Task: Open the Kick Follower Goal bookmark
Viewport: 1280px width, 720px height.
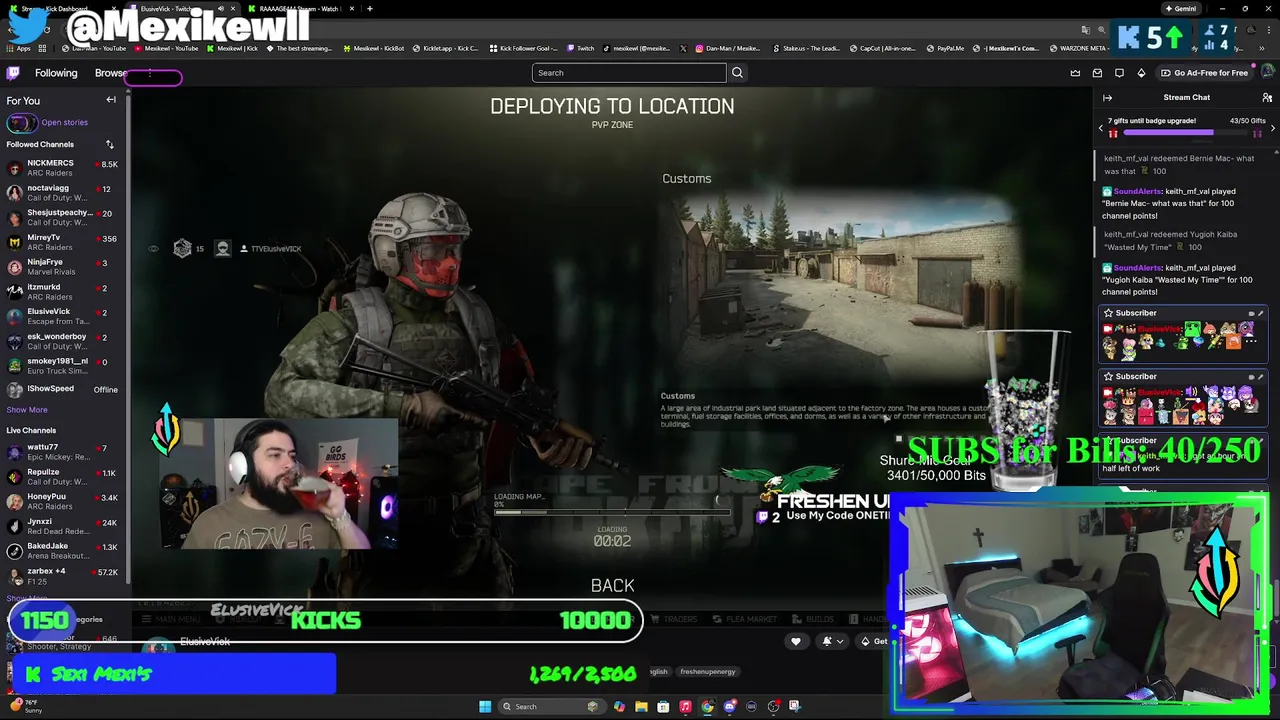Action: (523, 48)
